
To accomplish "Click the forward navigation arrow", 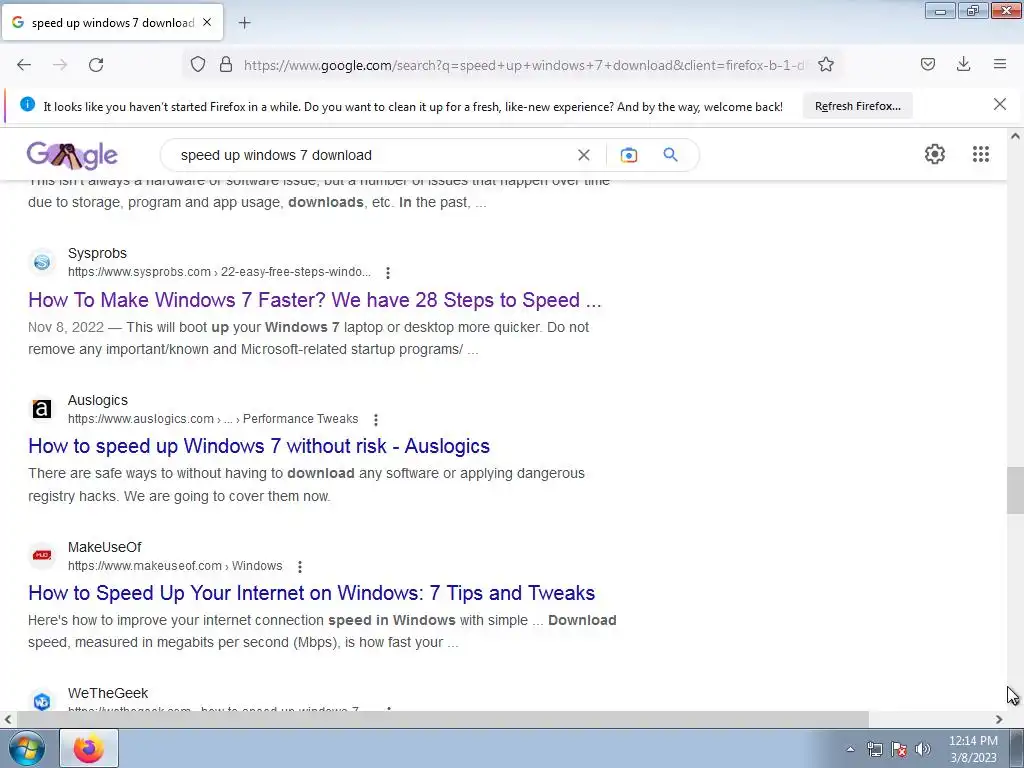I will point(60,65).
